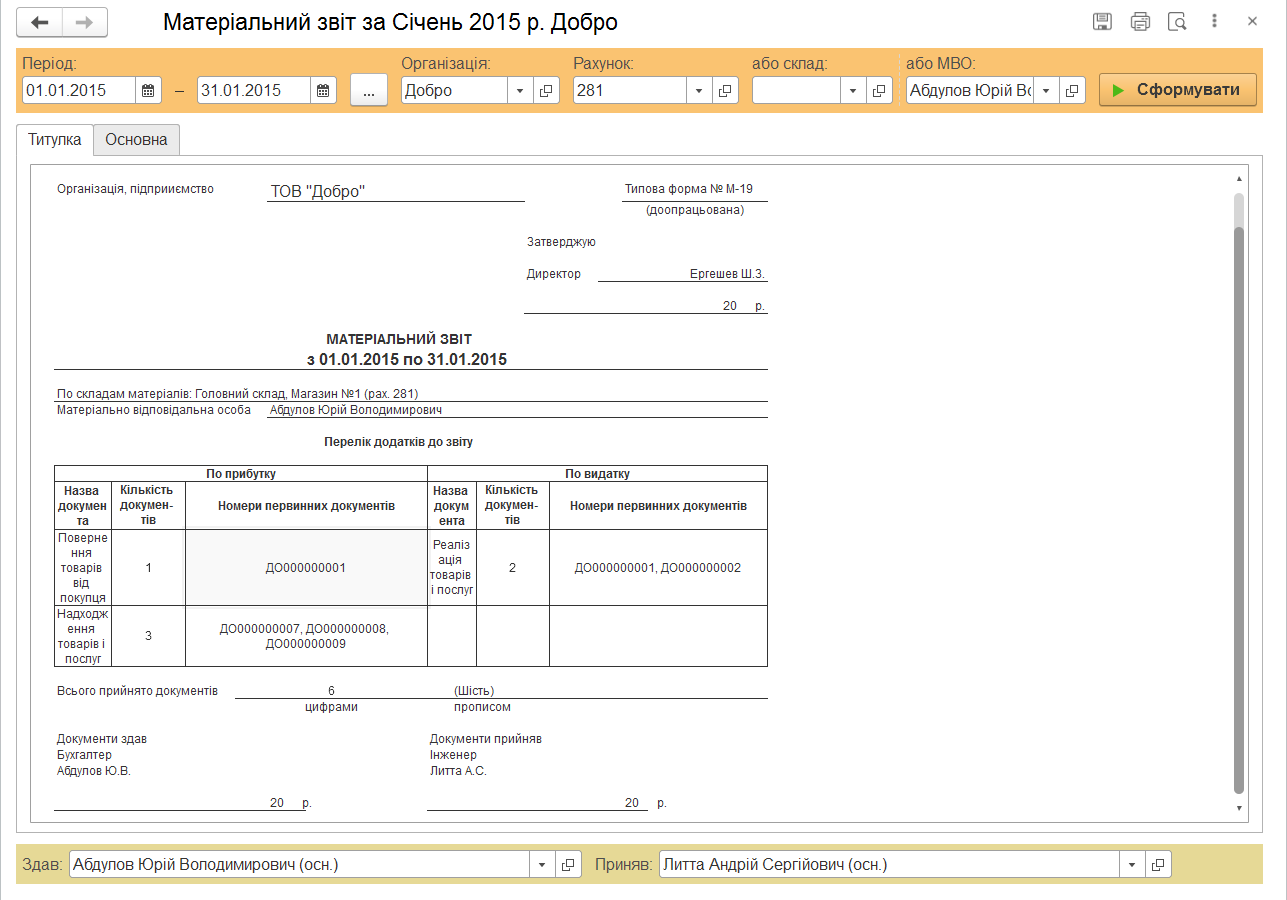The height and width of the screenshot is (900, 1287).
Task: Click the heading Перелік додатків до звіту
Action: point(398,441)
